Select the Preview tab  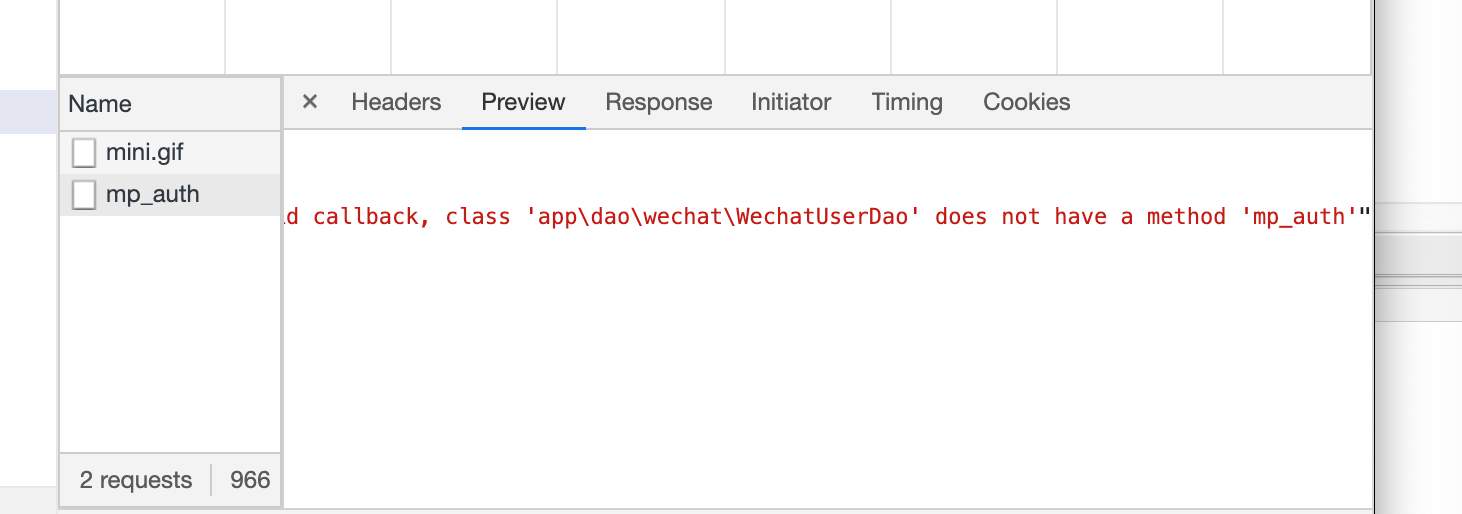coord(523,102)
